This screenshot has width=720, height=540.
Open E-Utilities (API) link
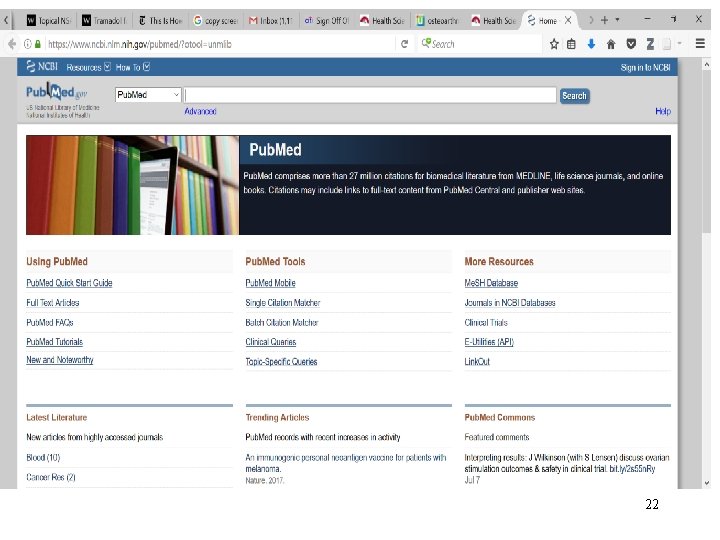coord(489,342)
